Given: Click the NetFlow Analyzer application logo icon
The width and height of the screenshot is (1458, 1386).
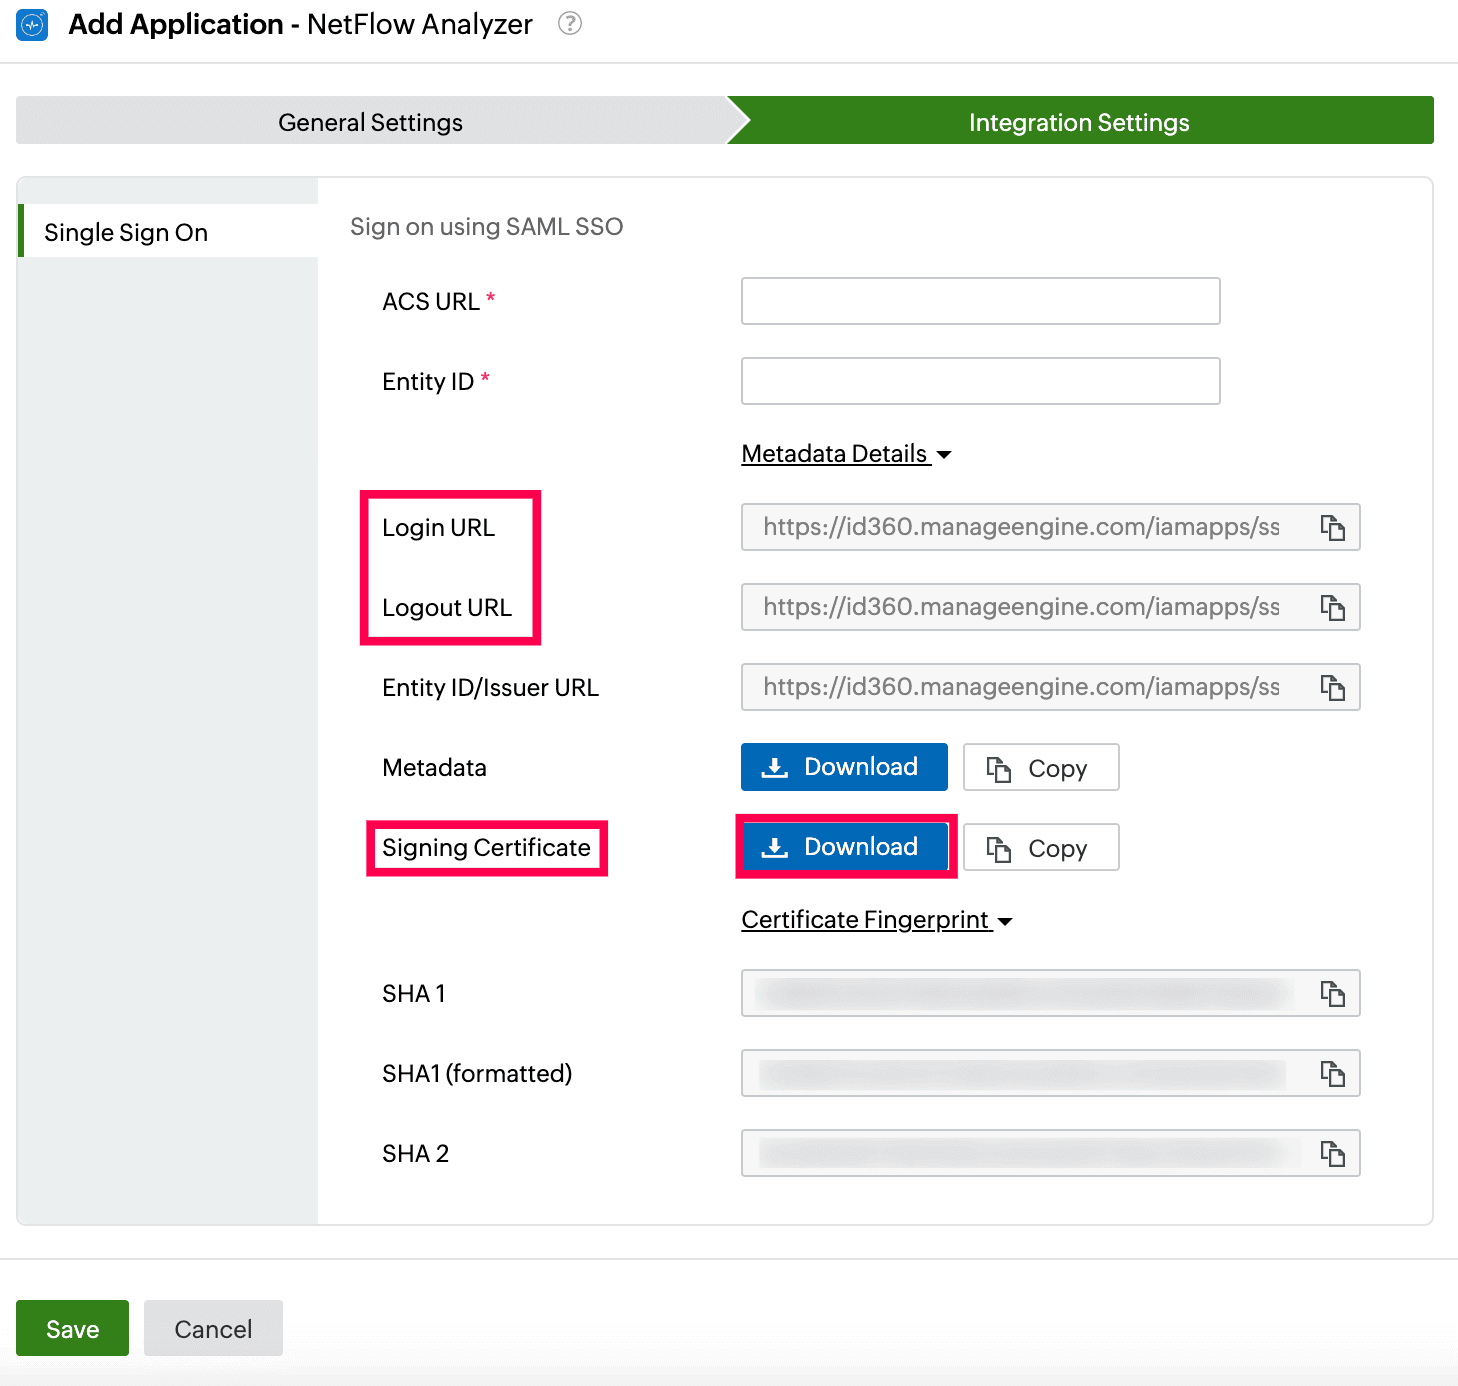Looking at the screenshot, I should 32,25.
